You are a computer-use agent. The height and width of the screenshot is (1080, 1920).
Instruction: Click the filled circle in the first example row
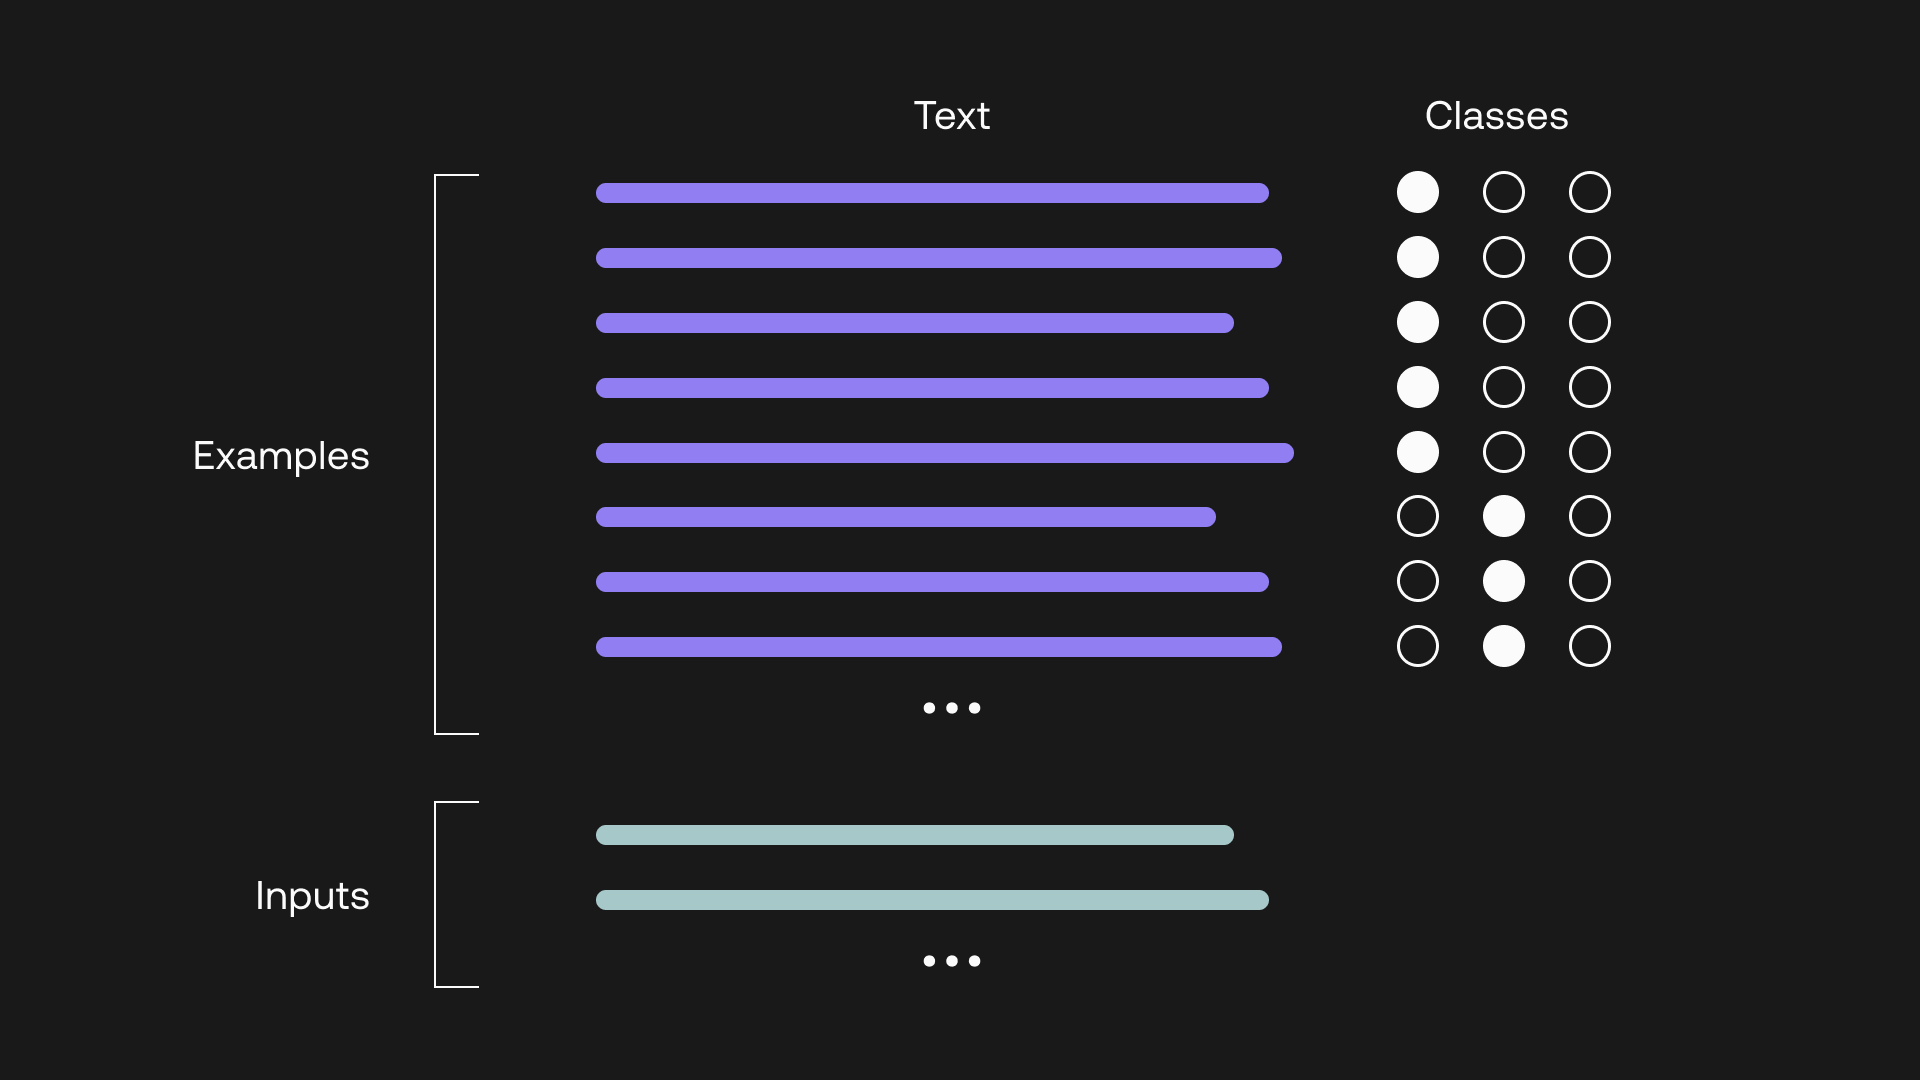(1417, 192)
